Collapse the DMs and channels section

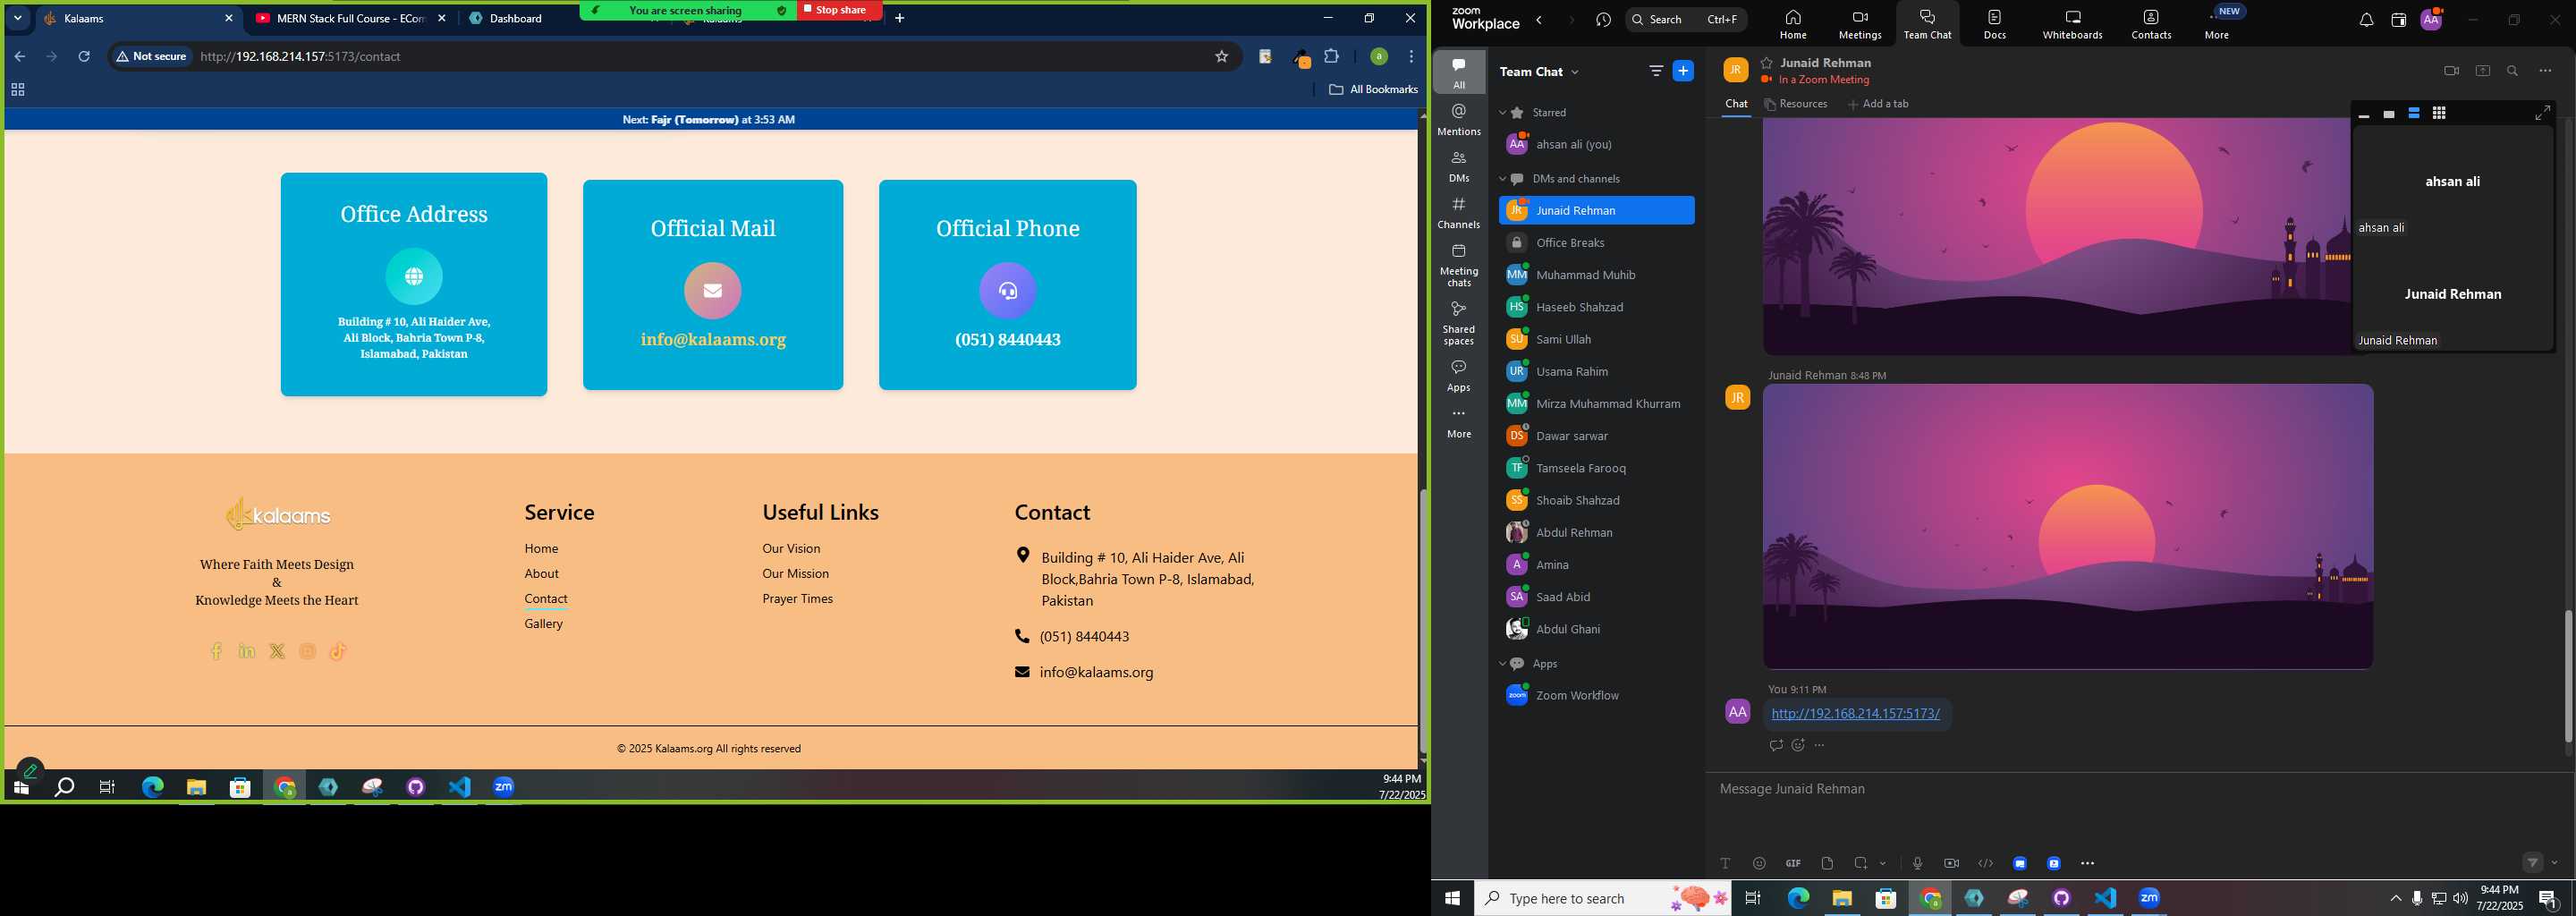[1502, 179]
